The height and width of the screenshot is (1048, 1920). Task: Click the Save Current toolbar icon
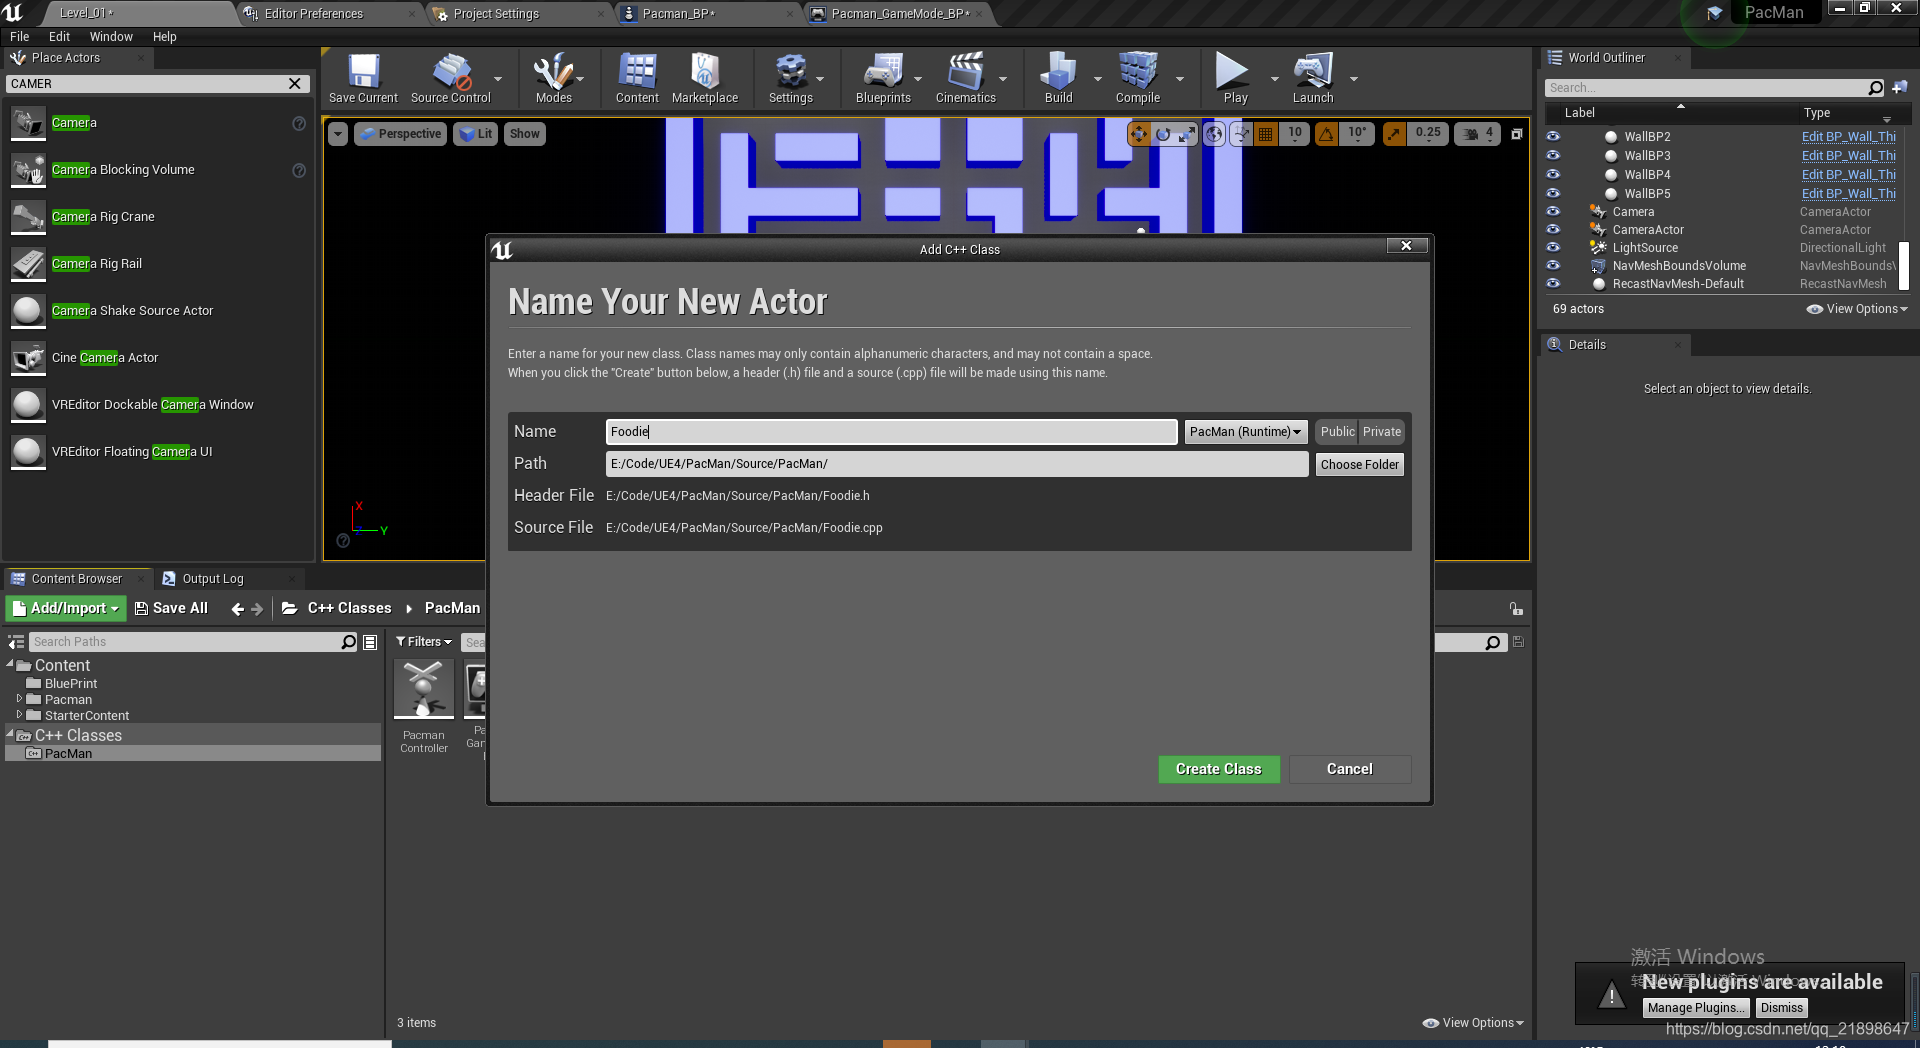tap(363, 78)
